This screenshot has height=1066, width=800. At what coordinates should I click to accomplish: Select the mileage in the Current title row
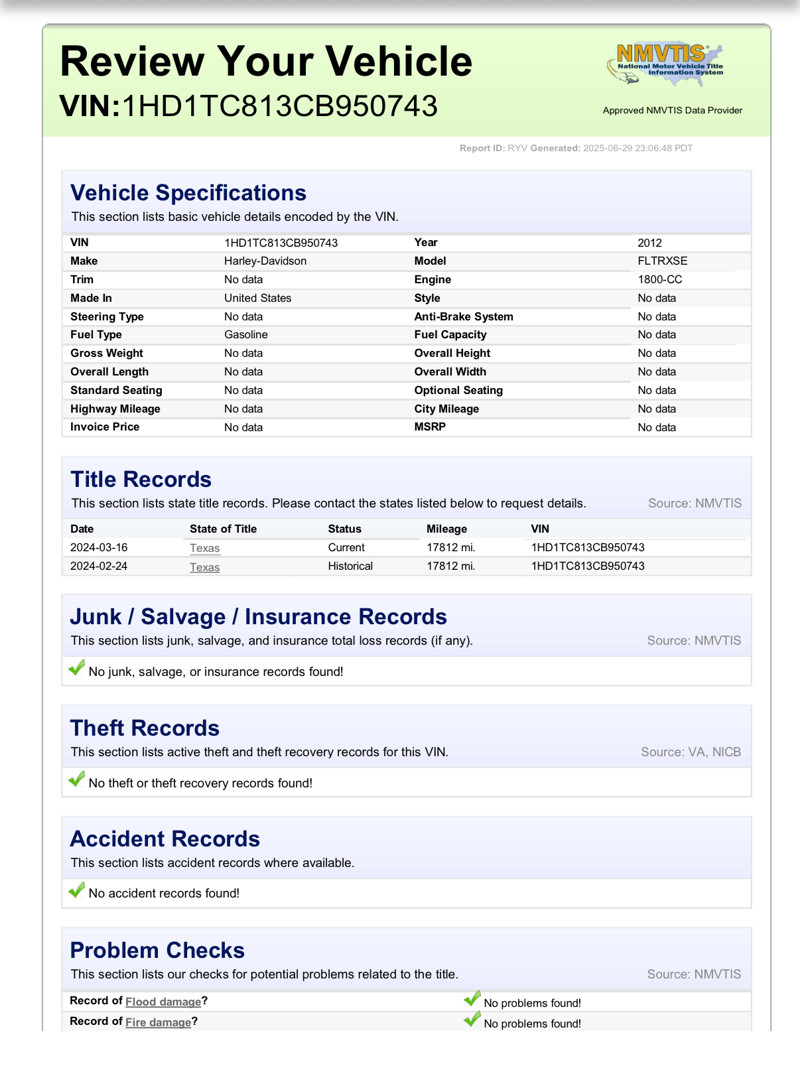click(451, 547)
